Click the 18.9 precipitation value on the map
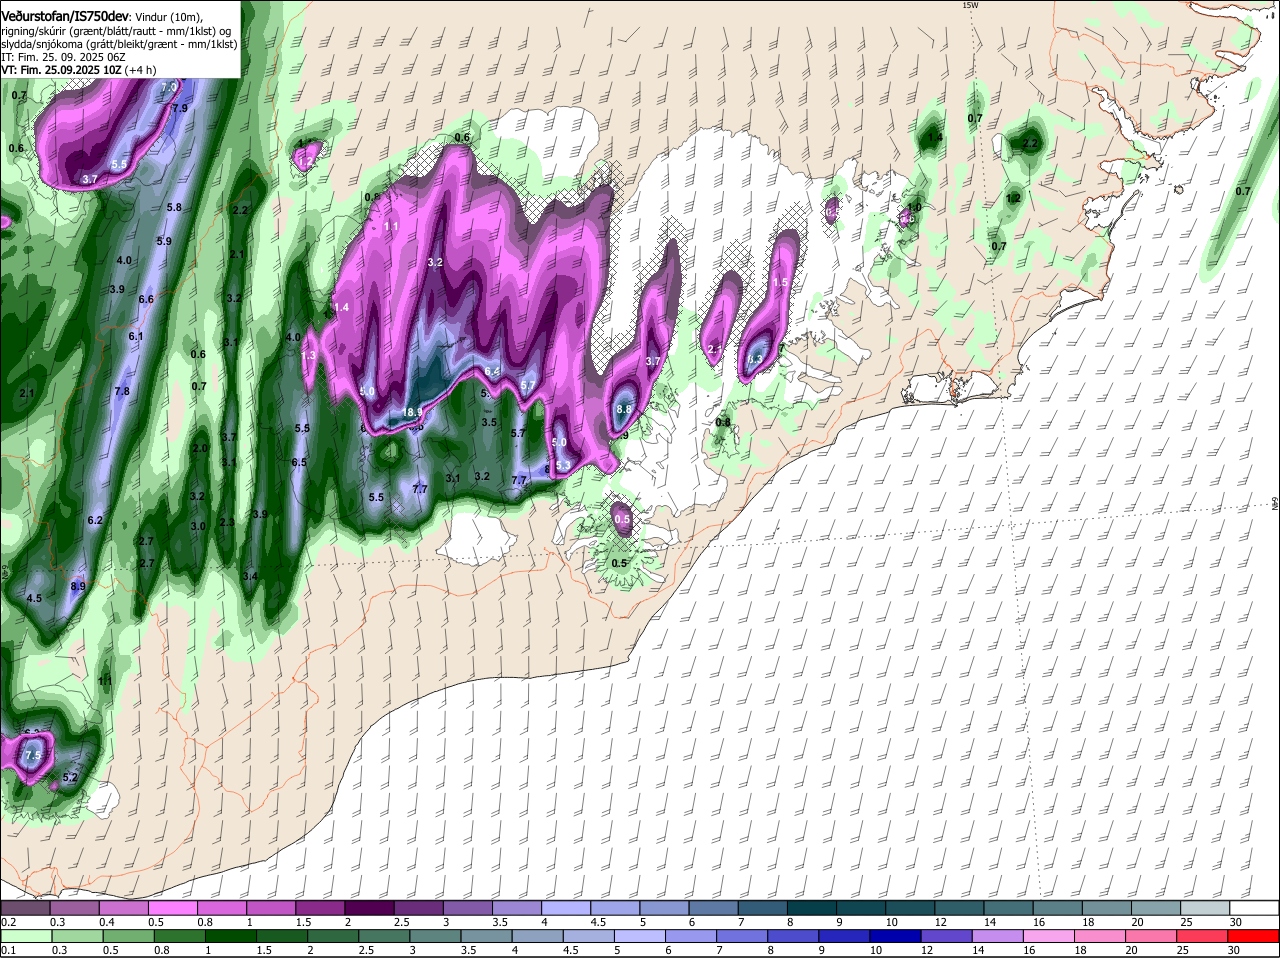This screenshot has width=1280, height=958. (412, 412)
